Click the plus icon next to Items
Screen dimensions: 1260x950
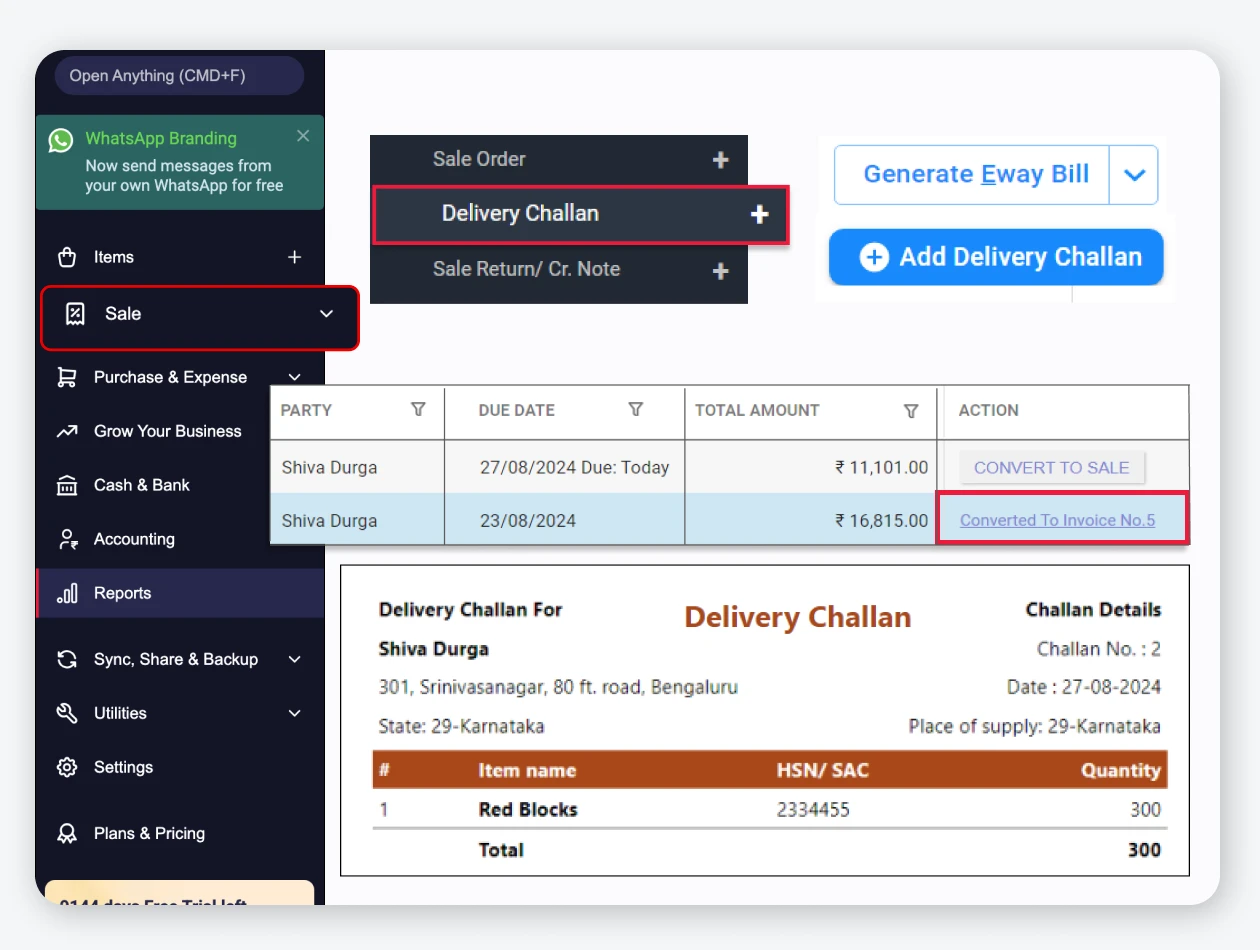pyautogui.click(x=294, y=257)
